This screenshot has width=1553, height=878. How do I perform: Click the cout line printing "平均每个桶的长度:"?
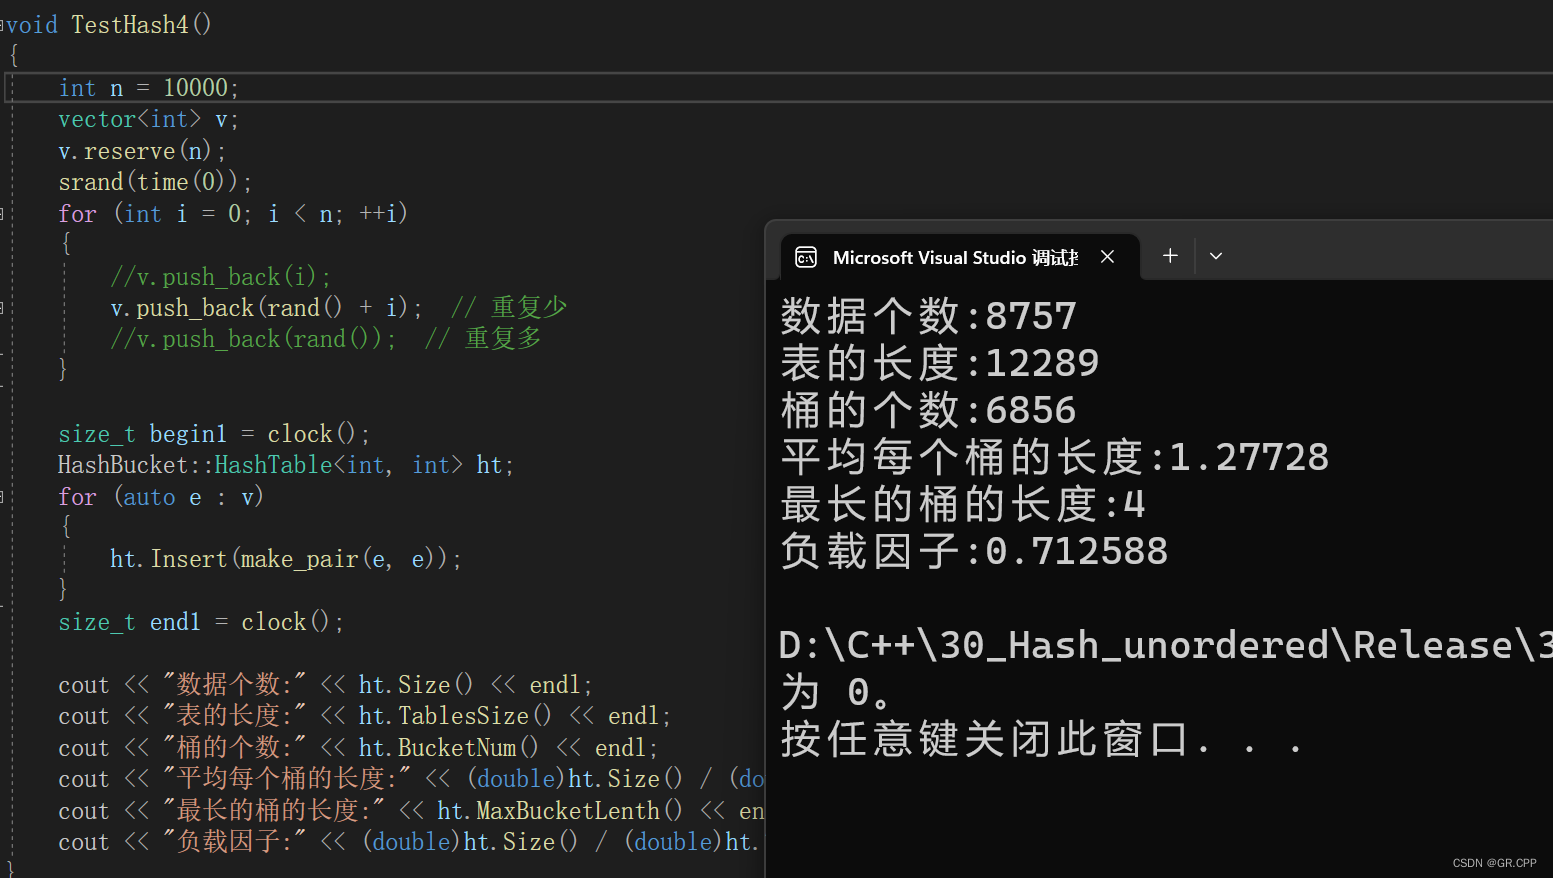point(411,778)
